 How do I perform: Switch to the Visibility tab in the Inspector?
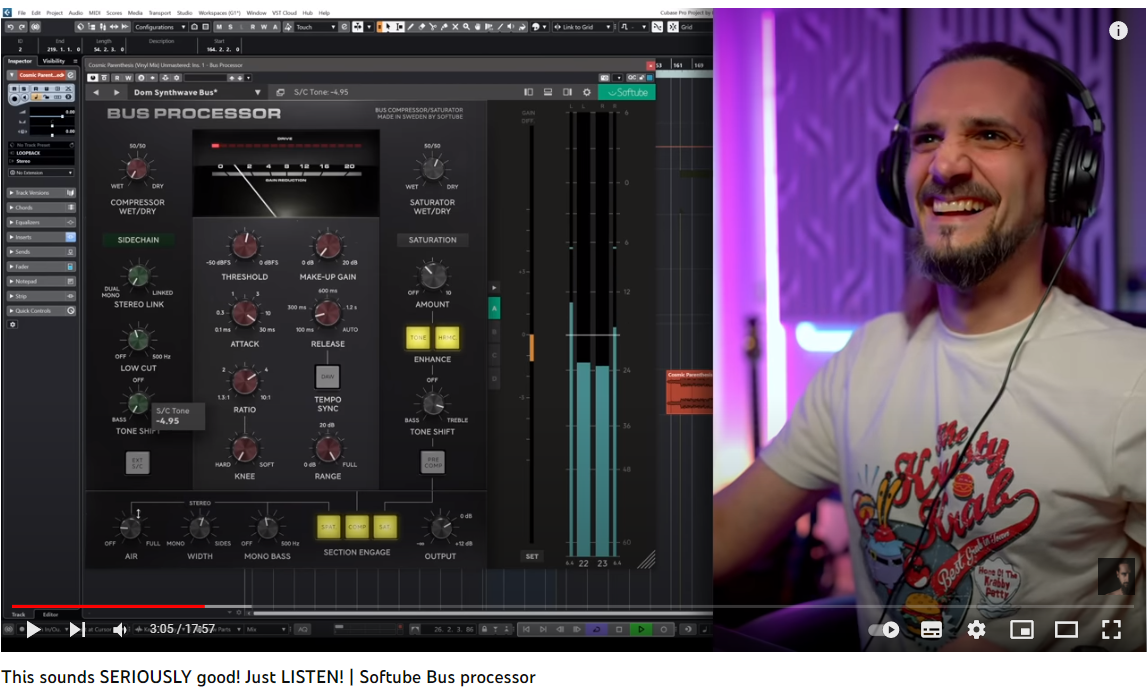54,60
